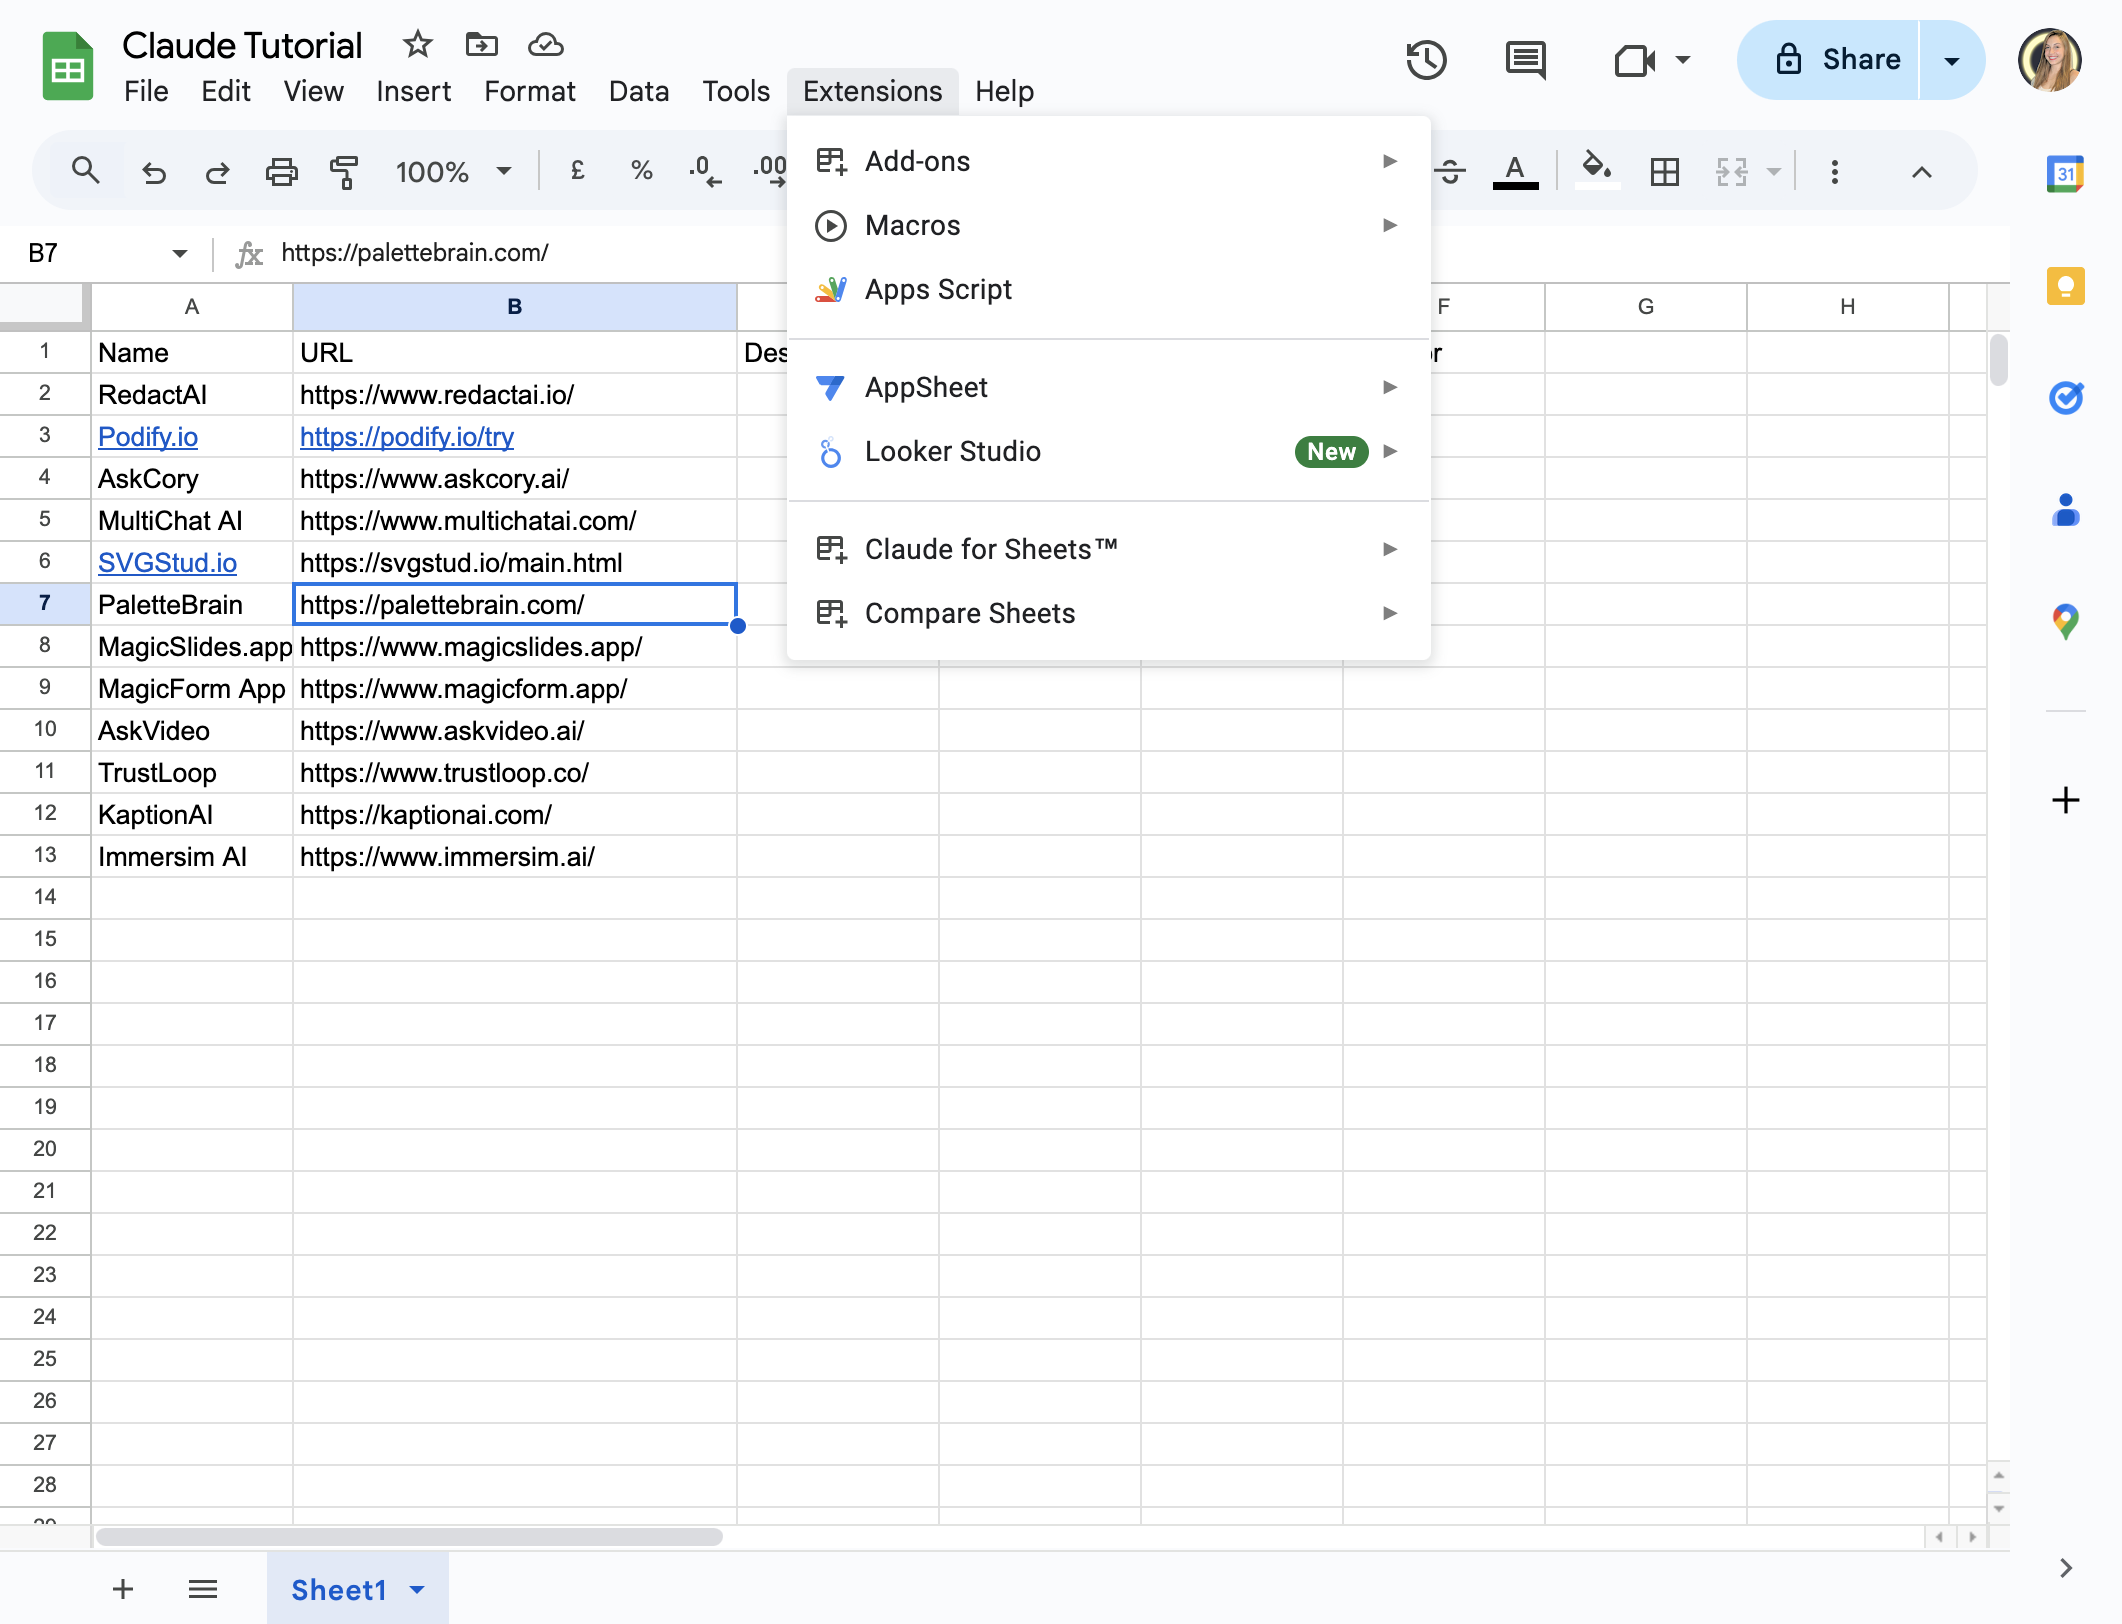Viewport: 2122px width, 1624px height.
Task: Open the Sheet1 tab options arrow
Action: pyautogui.click(x=418, y=1589)
